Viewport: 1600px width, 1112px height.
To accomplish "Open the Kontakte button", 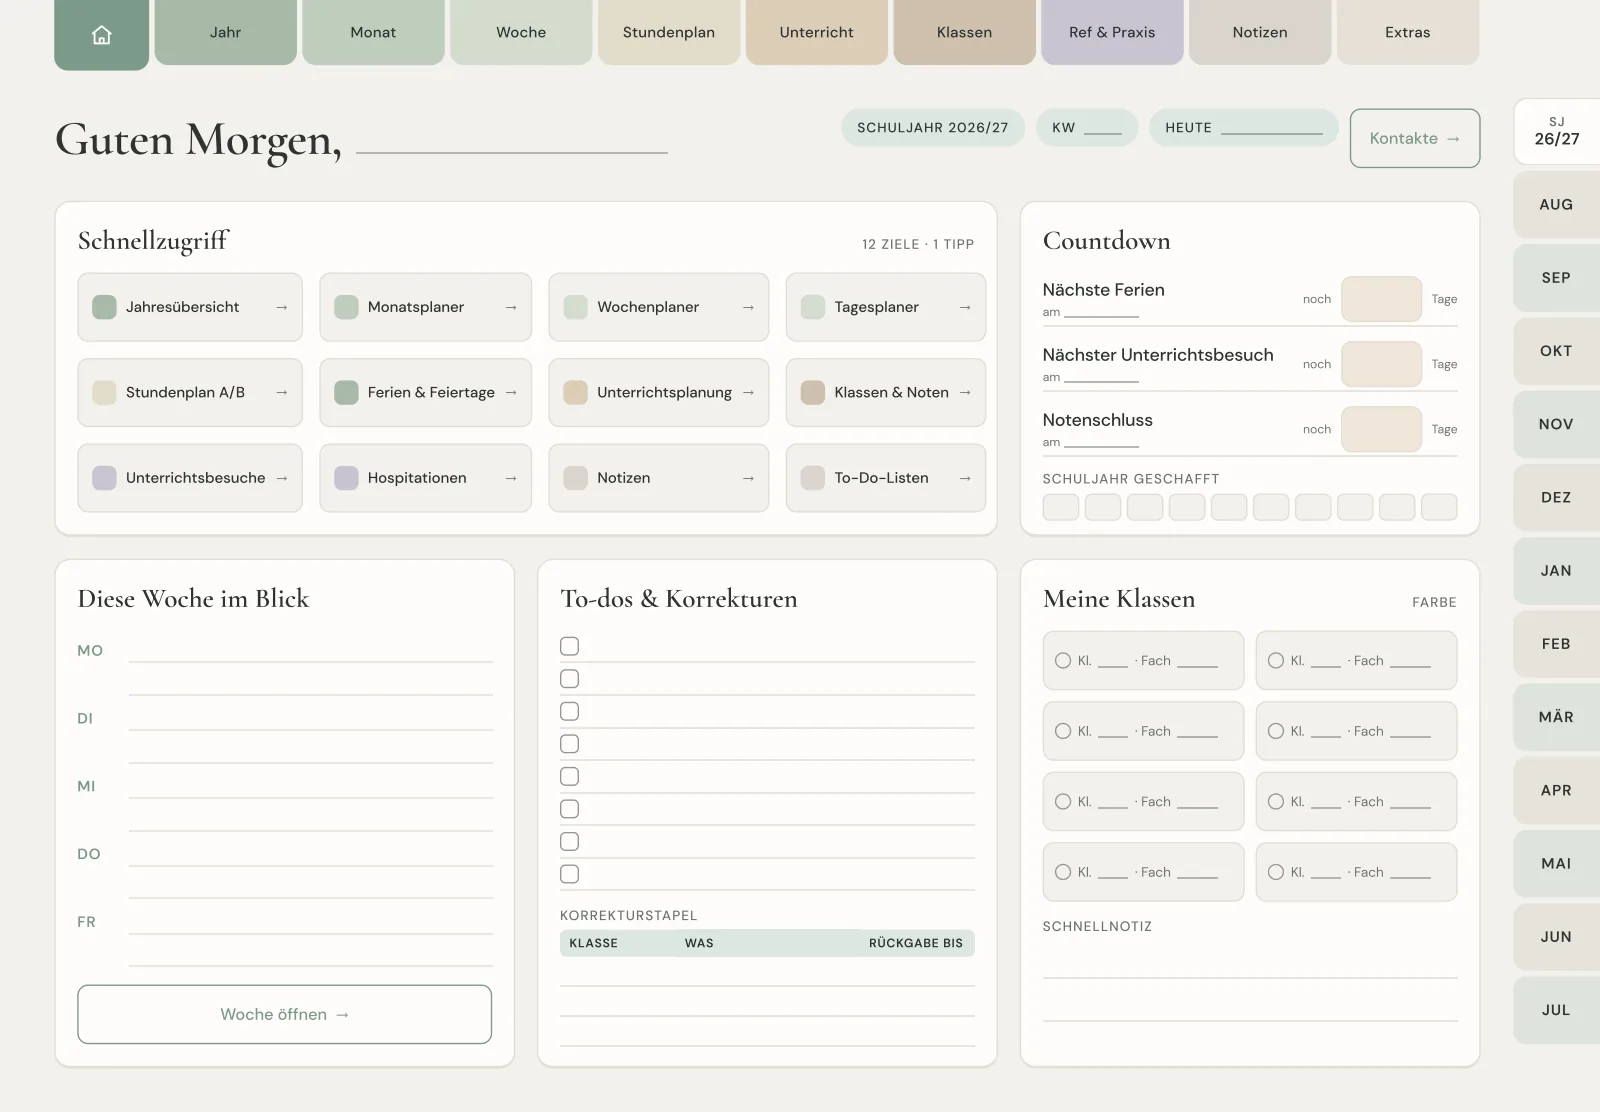I will pyautogui.click(x=1415, y=138).
